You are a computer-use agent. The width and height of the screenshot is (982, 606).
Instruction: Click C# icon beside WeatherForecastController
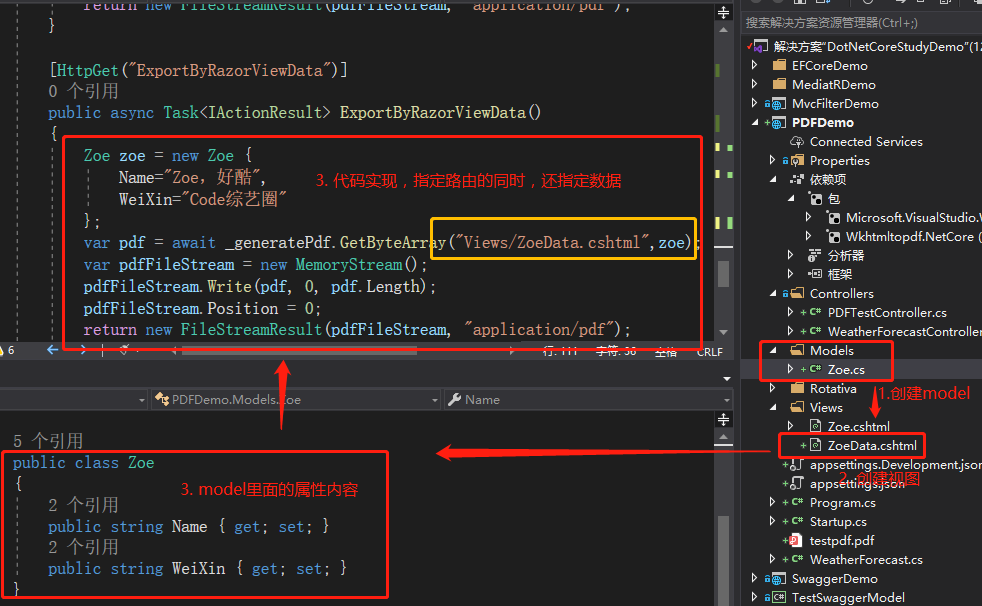click(x=815, y=331)
